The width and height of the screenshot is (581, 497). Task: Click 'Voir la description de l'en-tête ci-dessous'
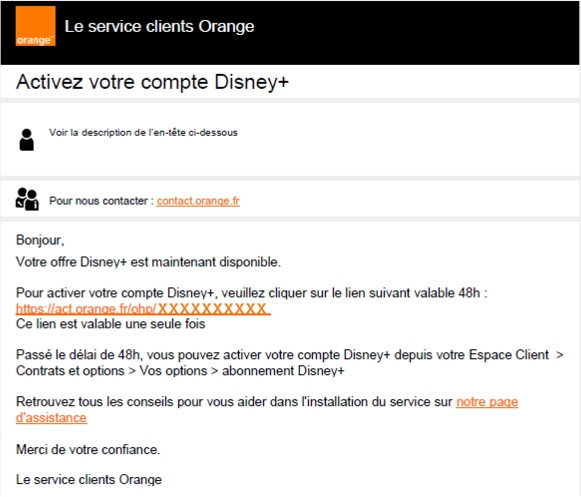click(x=143, y=133)
